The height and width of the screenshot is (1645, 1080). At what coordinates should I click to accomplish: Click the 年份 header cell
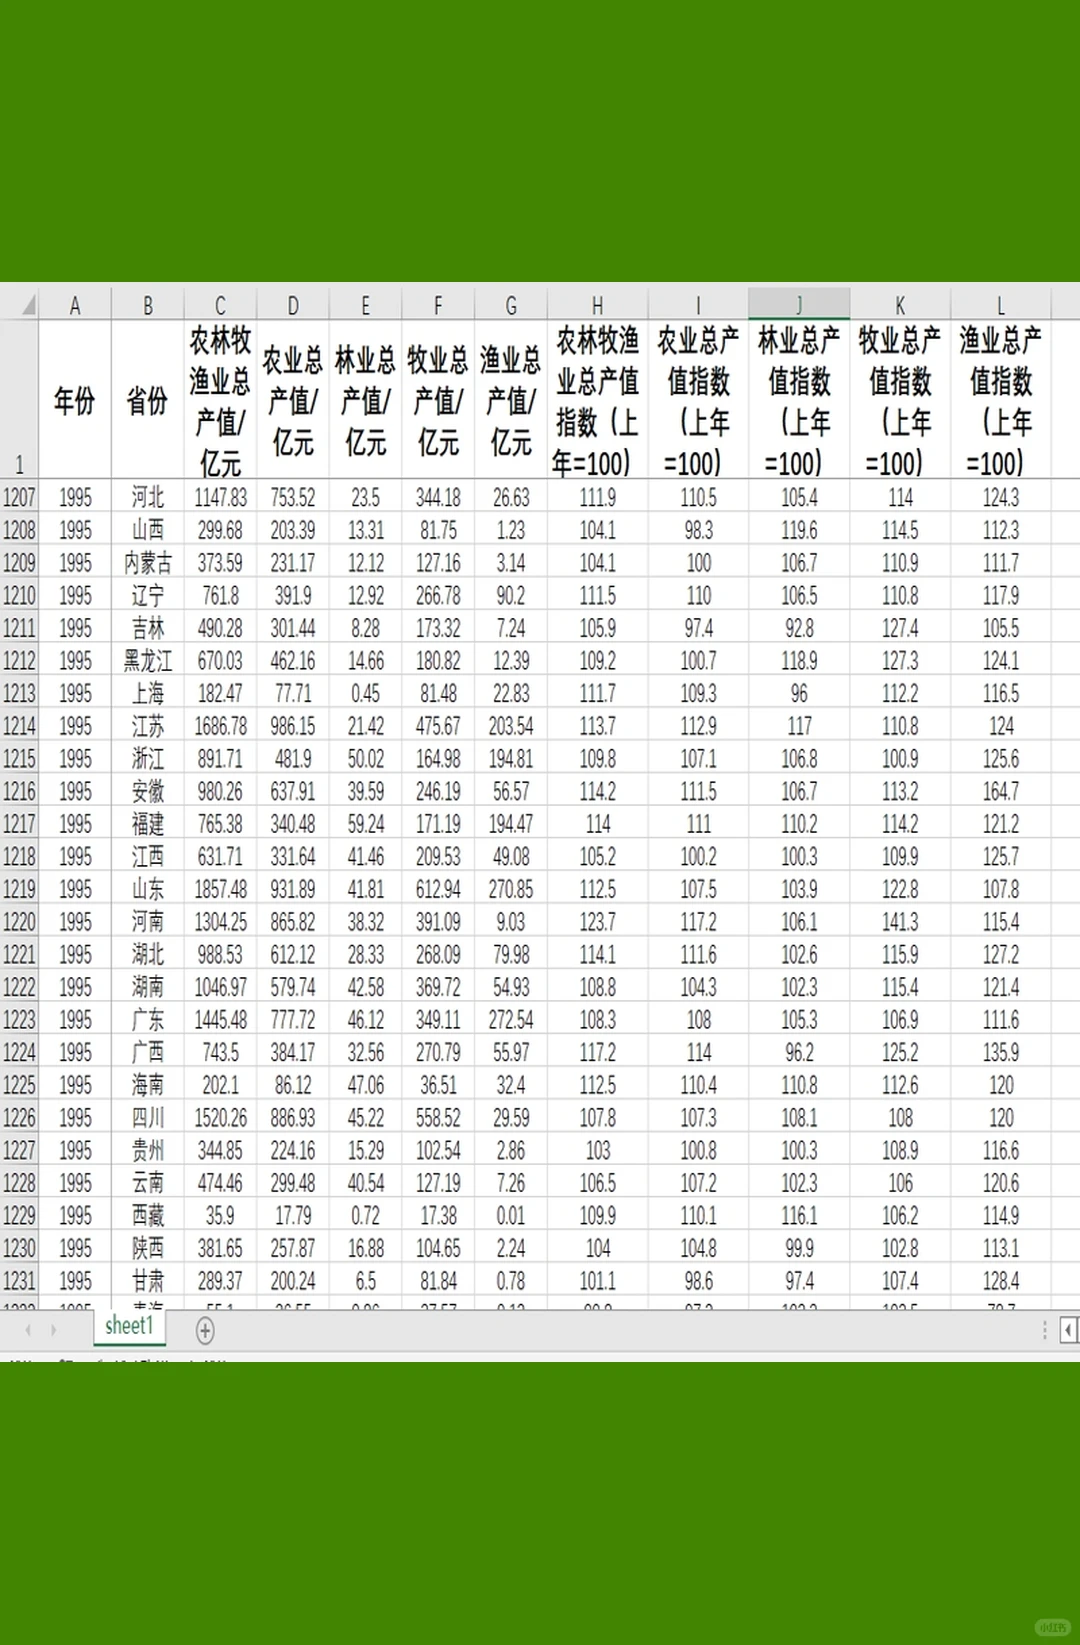click(75, 400)
